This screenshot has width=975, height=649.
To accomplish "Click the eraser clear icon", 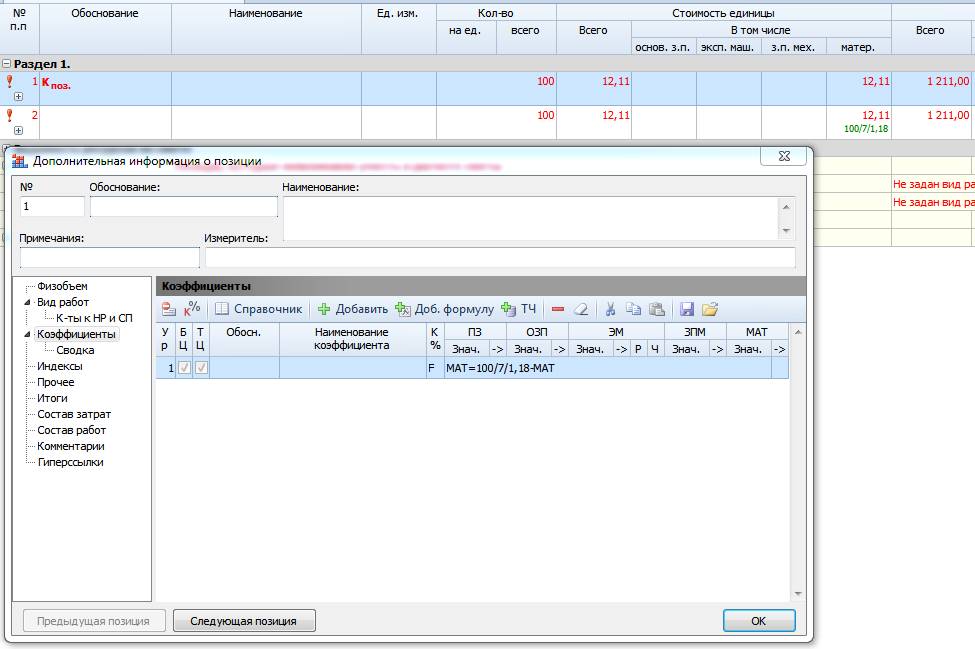I will (x=581, y=309).
